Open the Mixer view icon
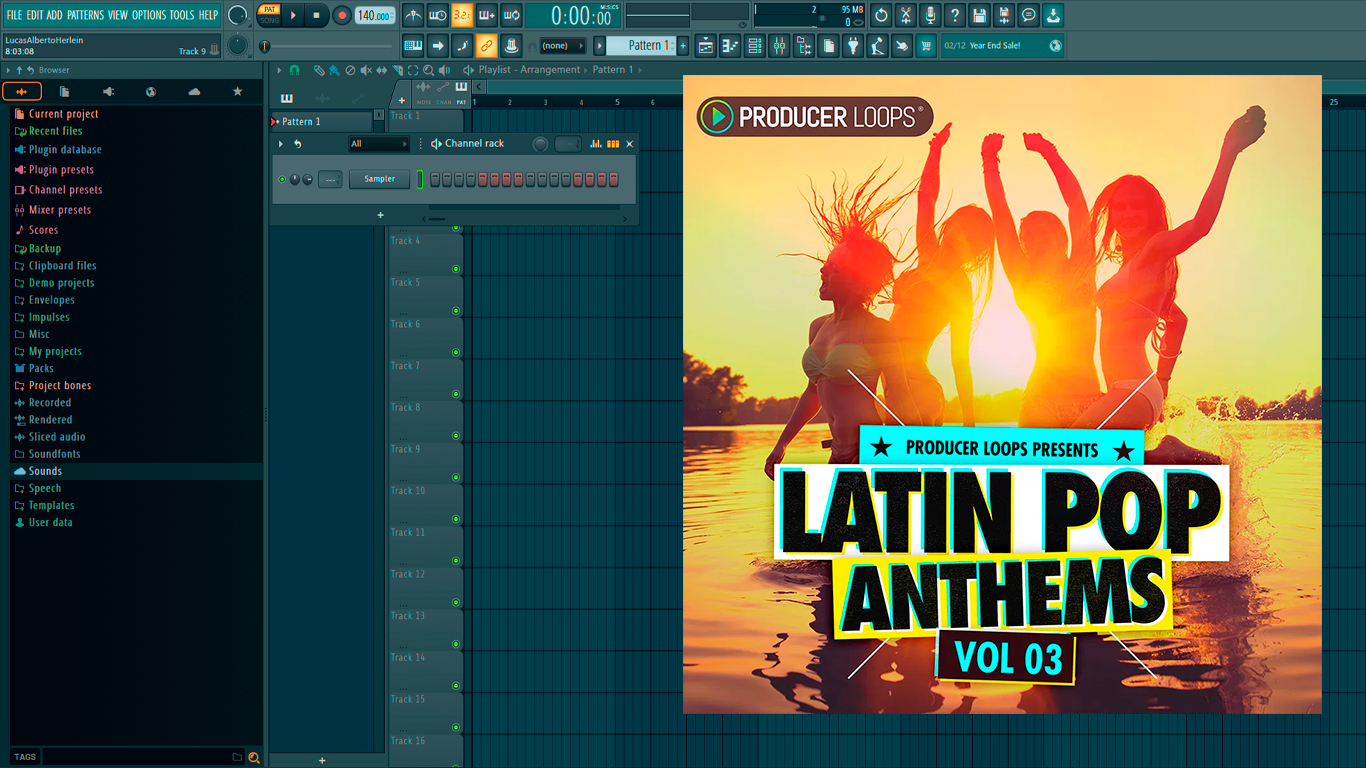 (779, 45)
